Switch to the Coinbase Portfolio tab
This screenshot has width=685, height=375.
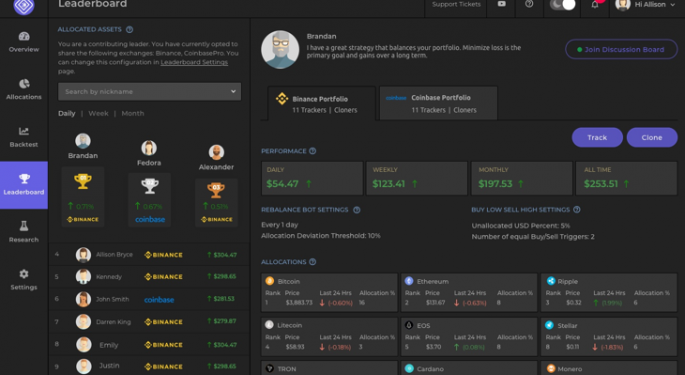click(x=438, y=103)
